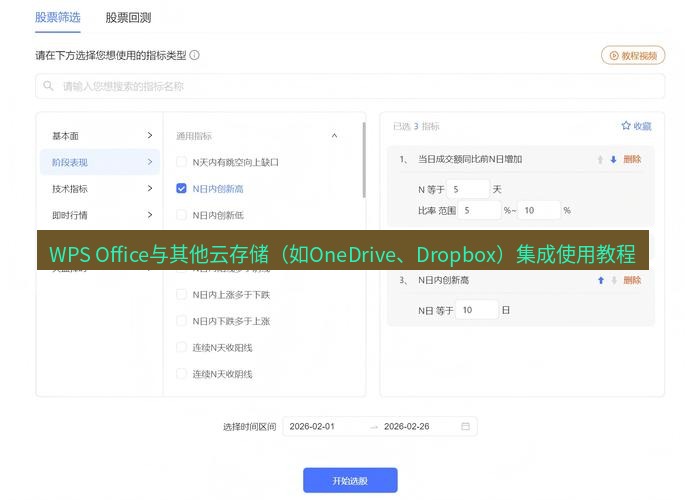Expand the 即时行情 chevron arrow
This screenshot has width=685, height=500.
150,214
